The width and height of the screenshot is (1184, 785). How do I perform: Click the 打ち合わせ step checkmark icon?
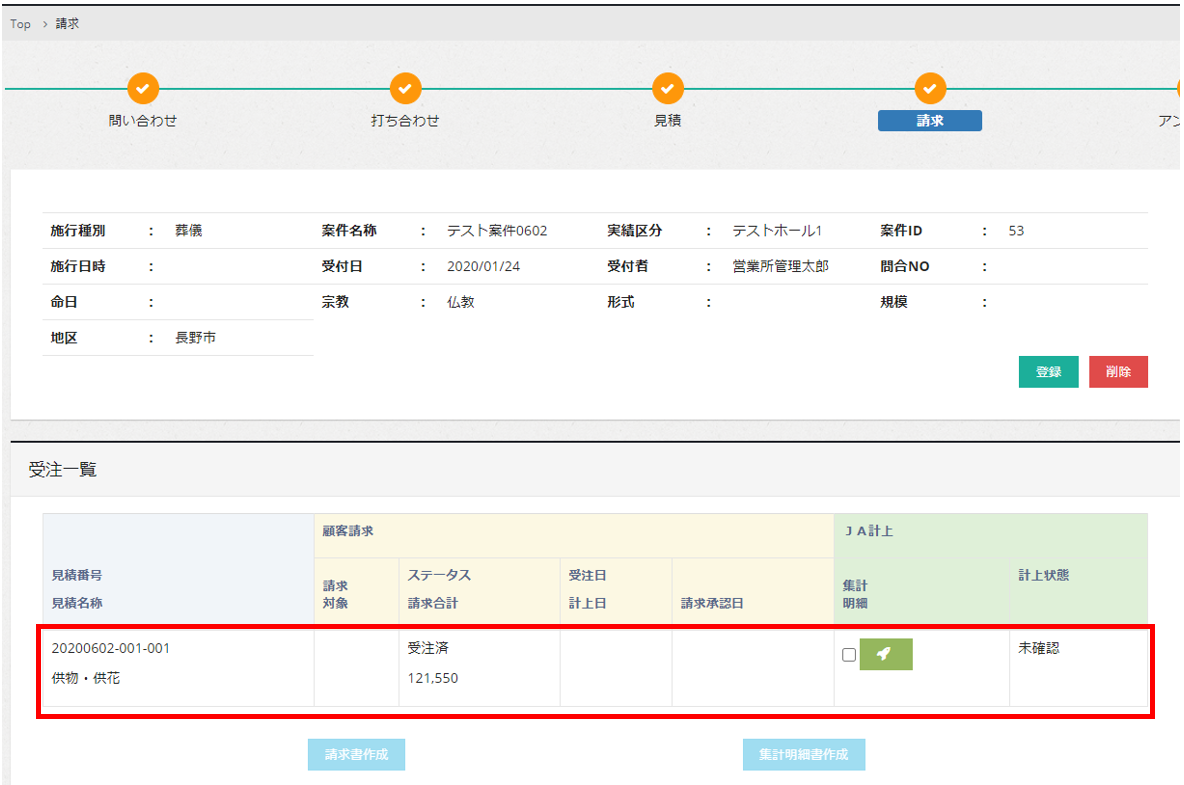tap(405, 89)
